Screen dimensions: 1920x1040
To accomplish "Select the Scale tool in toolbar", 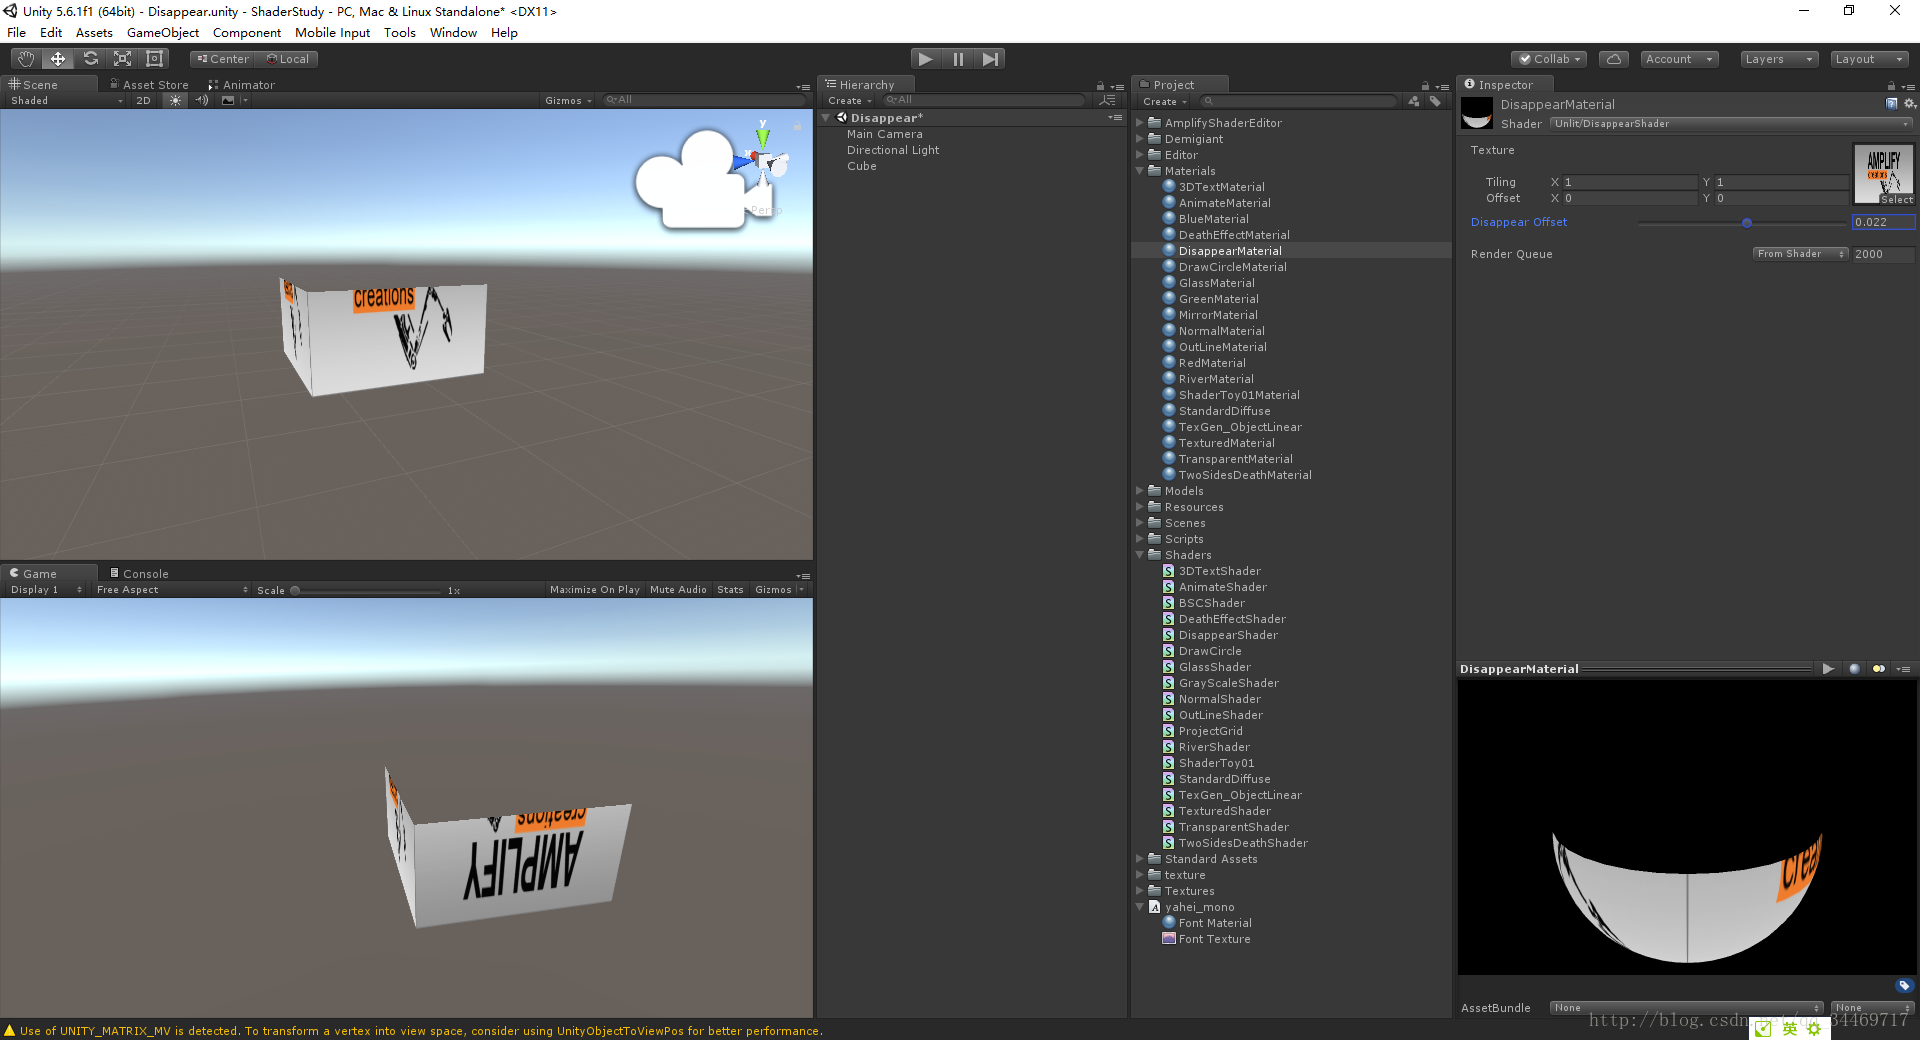I will [122, 59].
